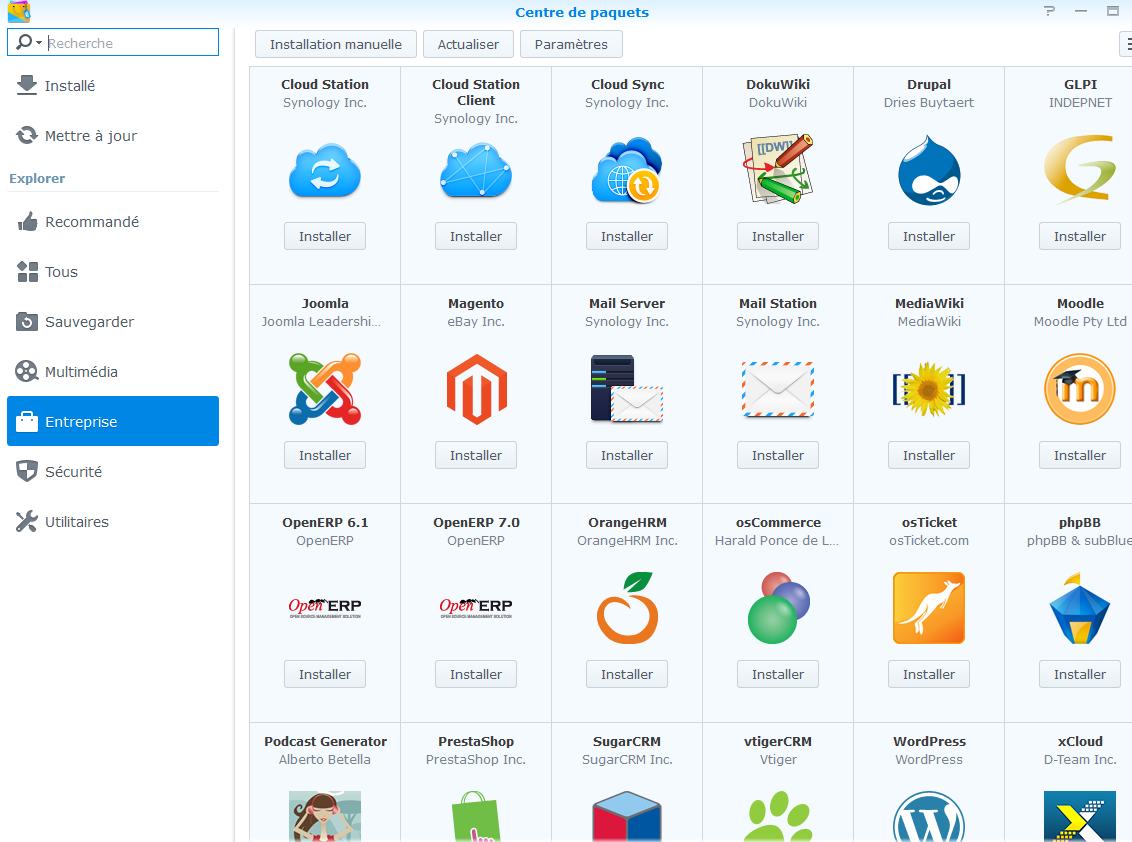Open the osTicket kangaroo icon

coord(929,608)
